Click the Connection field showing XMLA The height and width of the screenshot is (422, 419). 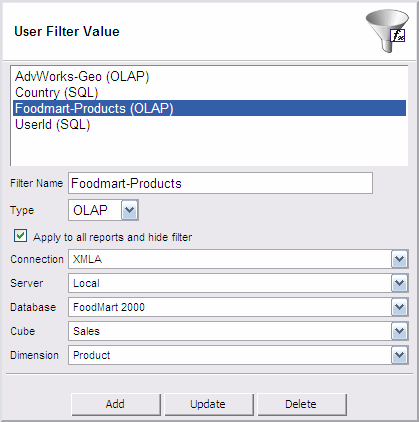[x=230, y=259]
